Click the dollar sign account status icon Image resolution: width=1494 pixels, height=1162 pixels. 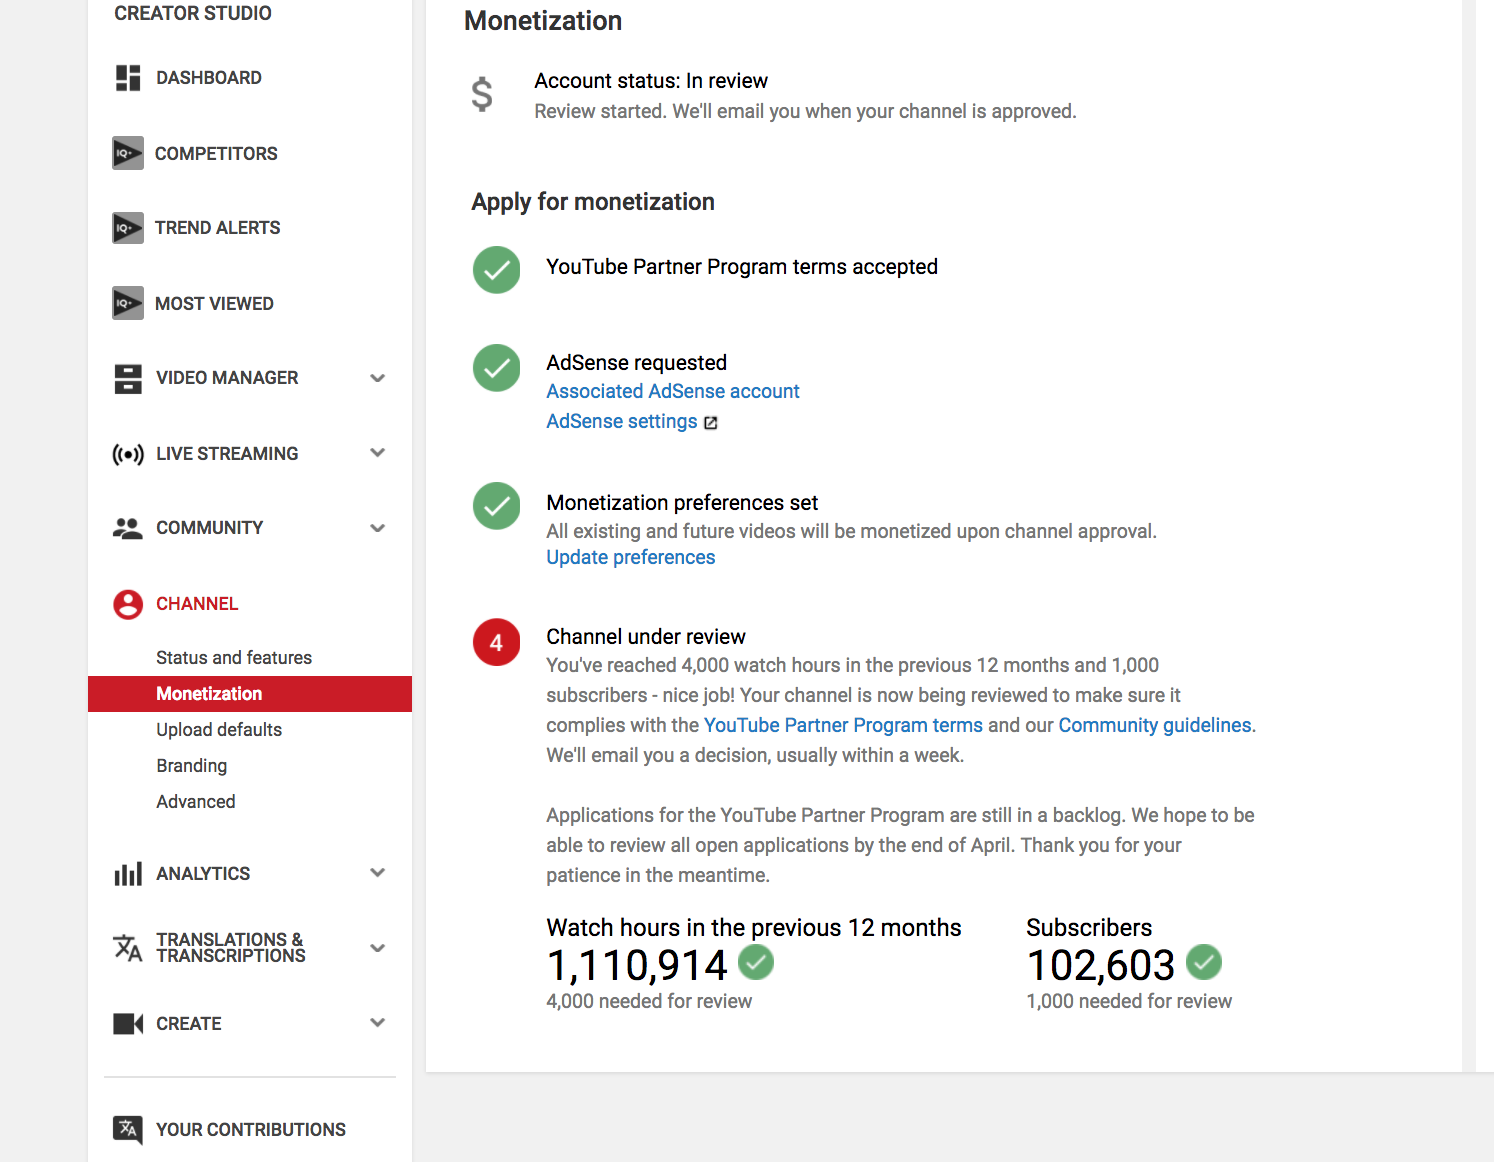(x=482, y=94)
